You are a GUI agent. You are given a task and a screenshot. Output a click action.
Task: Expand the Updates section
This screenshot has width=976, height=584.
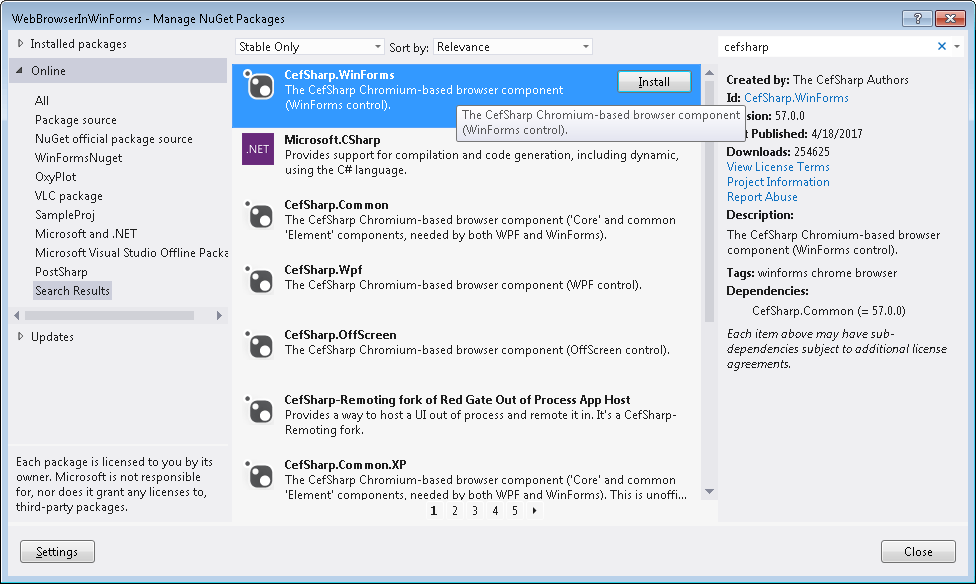coord(20,337)
